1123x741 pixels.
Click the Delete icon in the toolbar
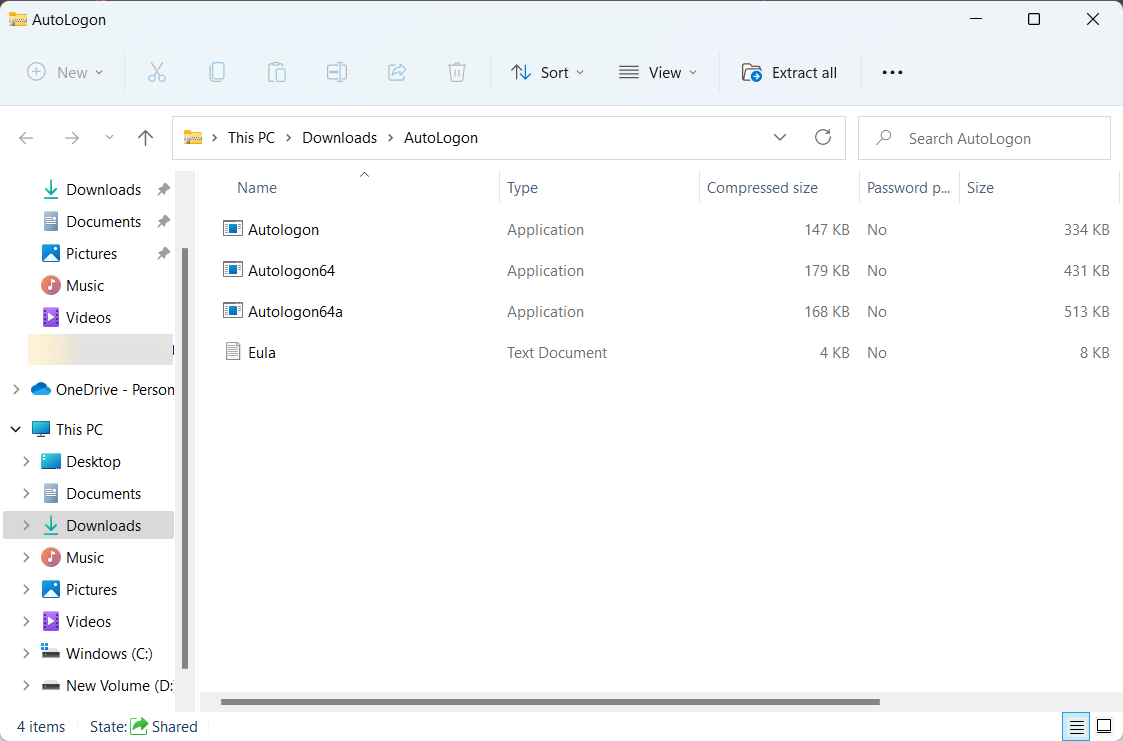pyautogui.click(x=456, y=71)
